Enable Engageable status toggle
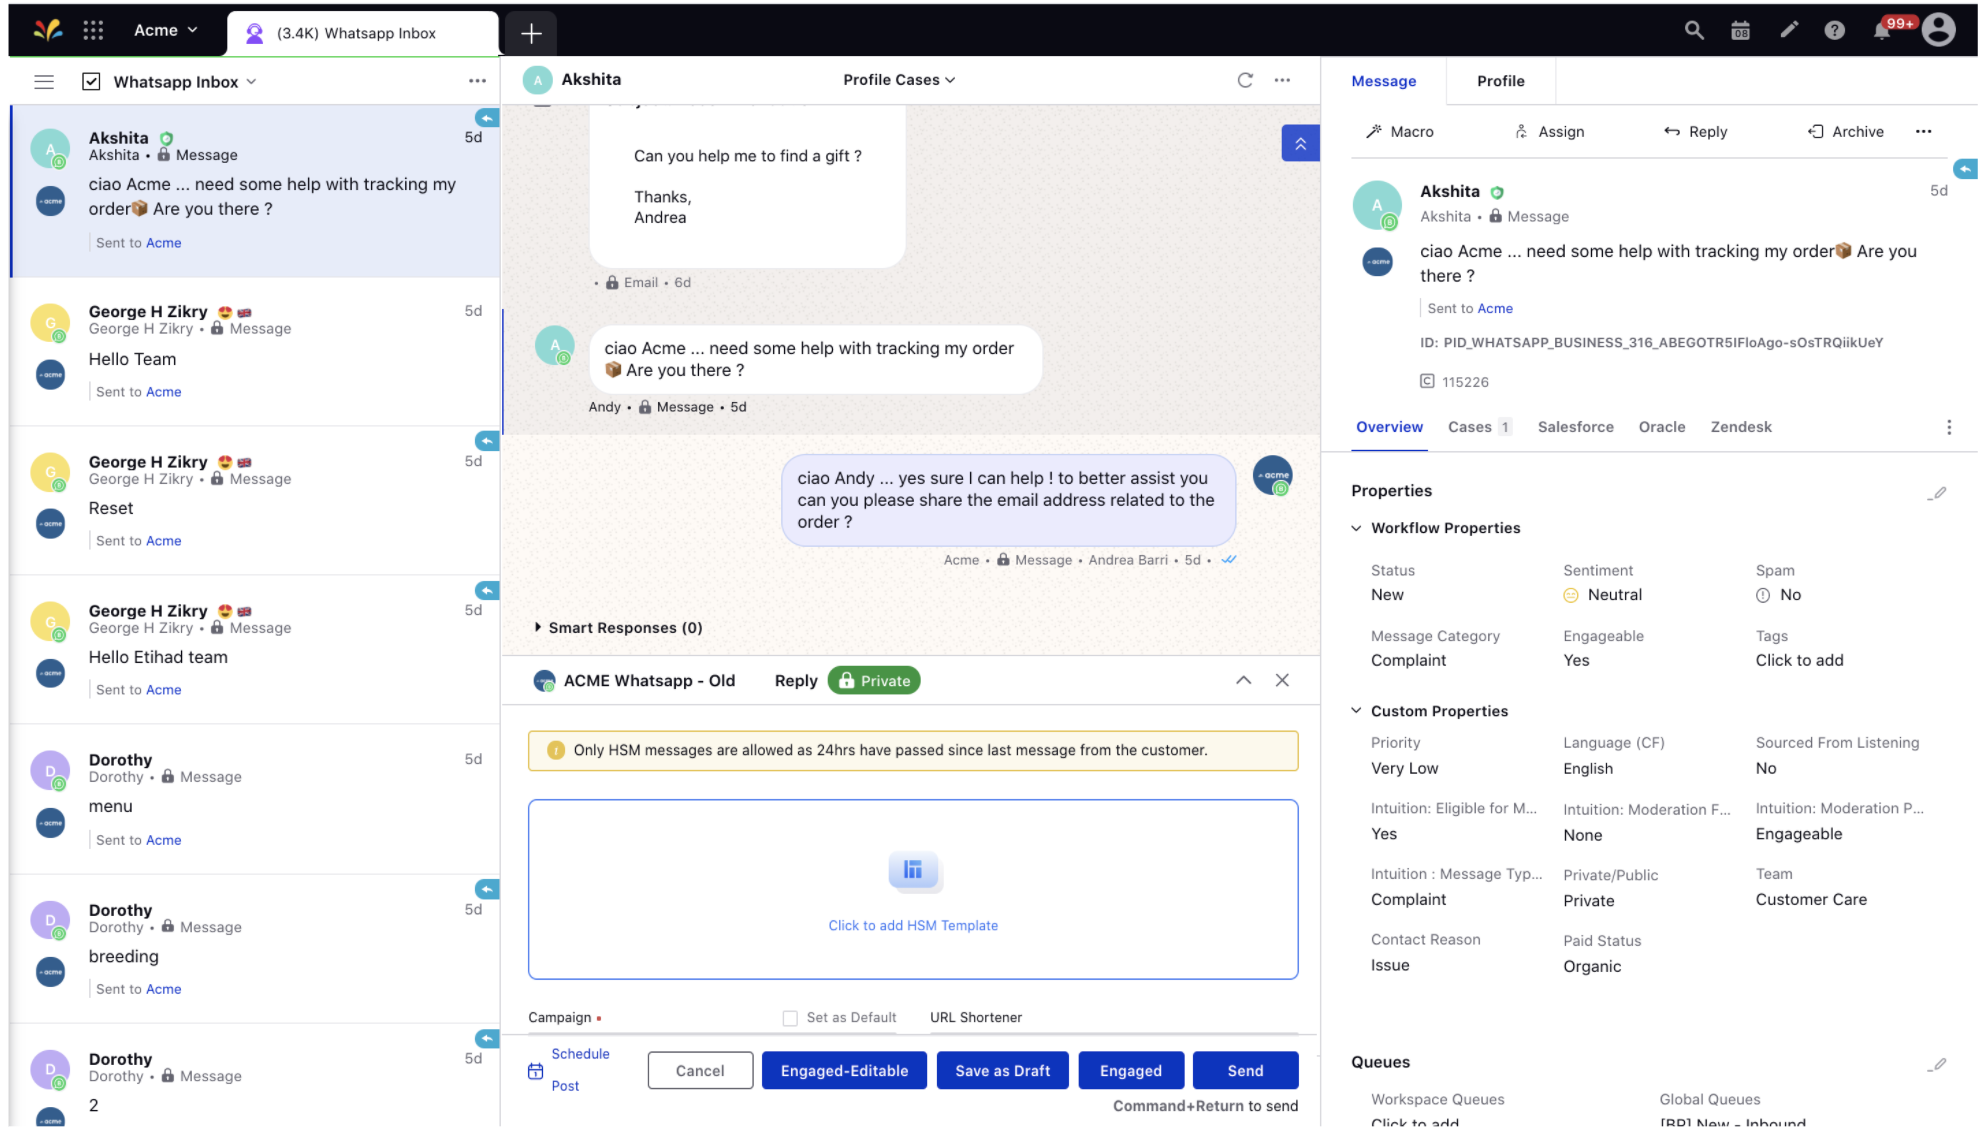The height and width of the screenshot is (1146, 1980). (1576, 659)
